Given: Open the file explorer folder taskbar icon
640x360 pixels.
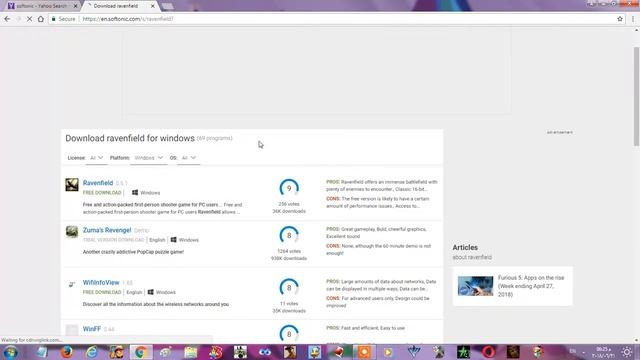Looking at the screenshot, I should click(191, 352).
